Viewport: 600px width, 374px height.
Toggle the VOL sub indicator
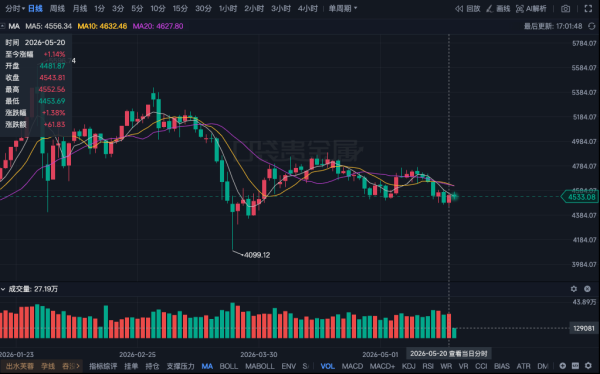pos(328,366)
